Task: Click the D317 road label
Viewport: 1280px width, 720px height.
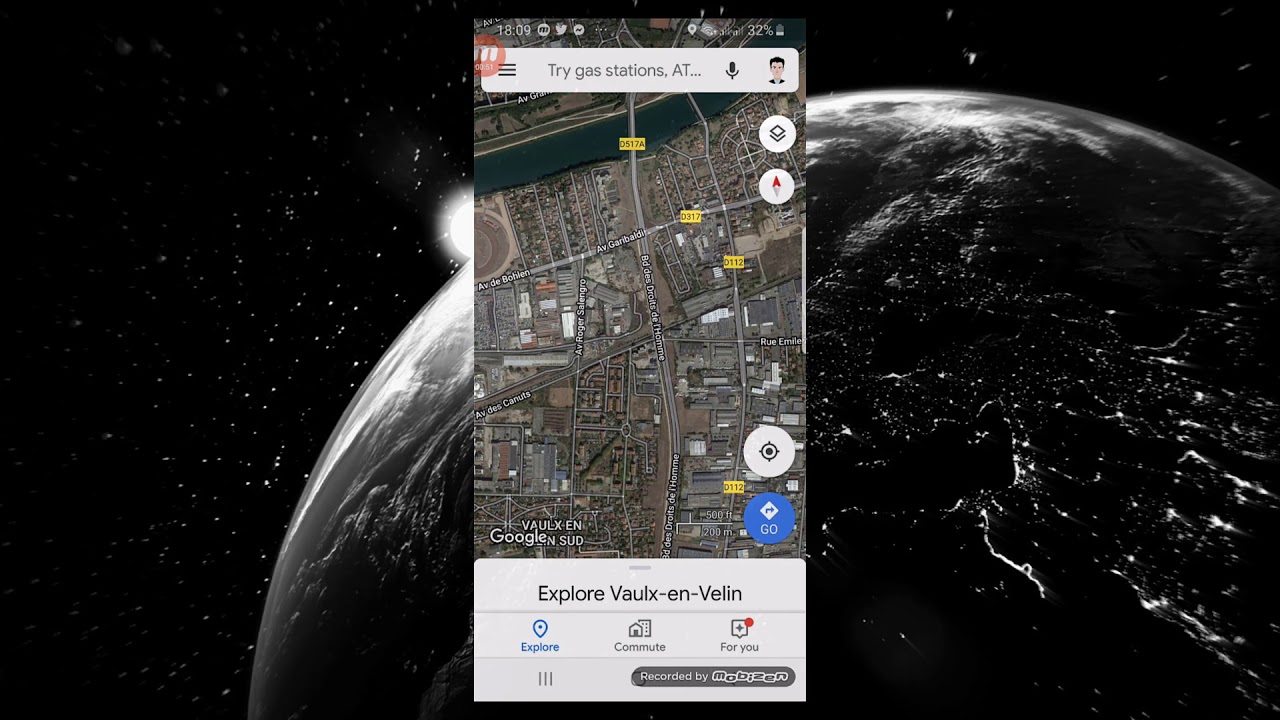Action: pyautogui.click(x=691, y=216)
